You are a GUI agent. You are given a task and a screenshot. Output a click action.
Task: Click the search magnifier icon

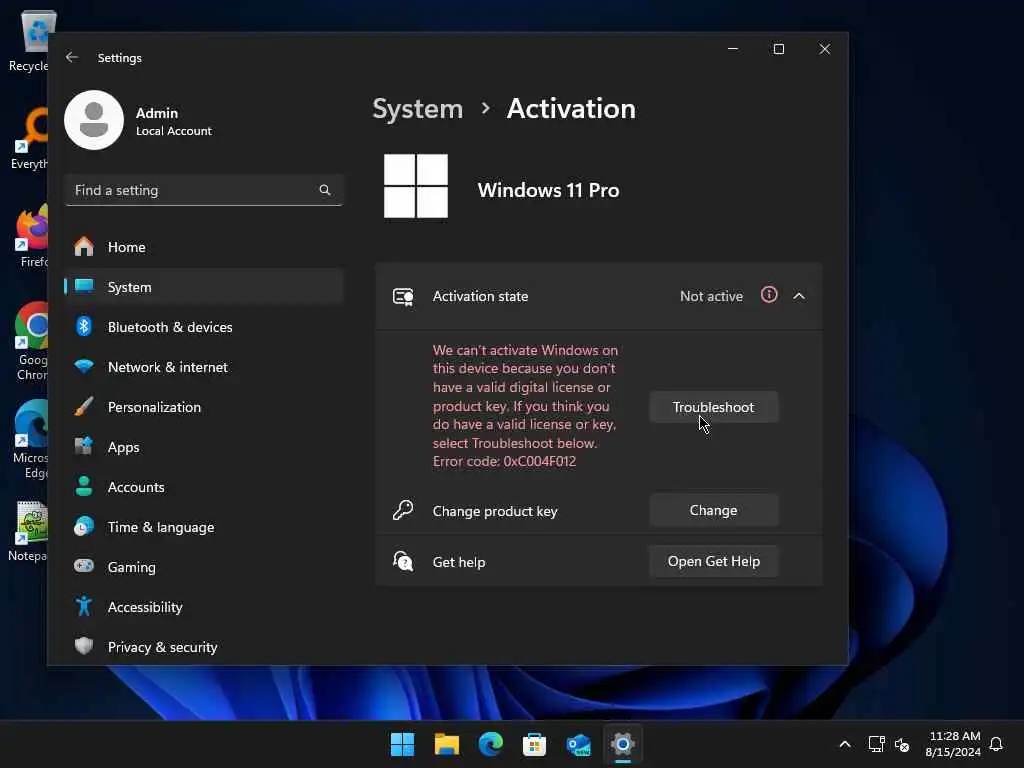(x=325, y=190)
